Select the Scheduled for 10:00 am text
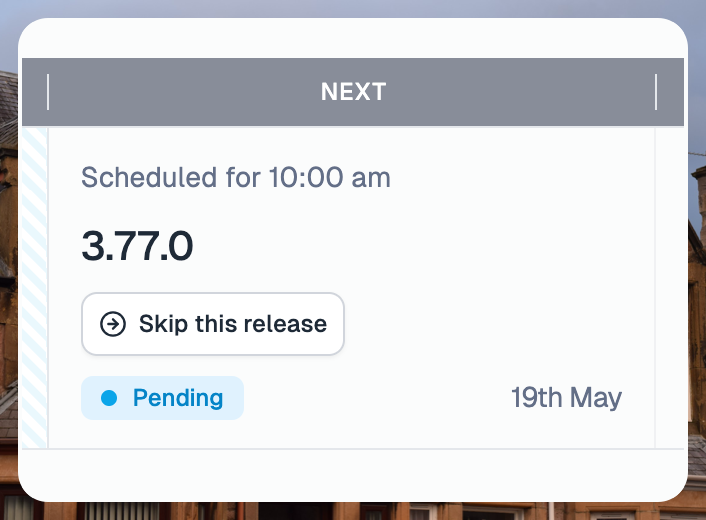Screen dimensions: 706x520 [235, 177]
